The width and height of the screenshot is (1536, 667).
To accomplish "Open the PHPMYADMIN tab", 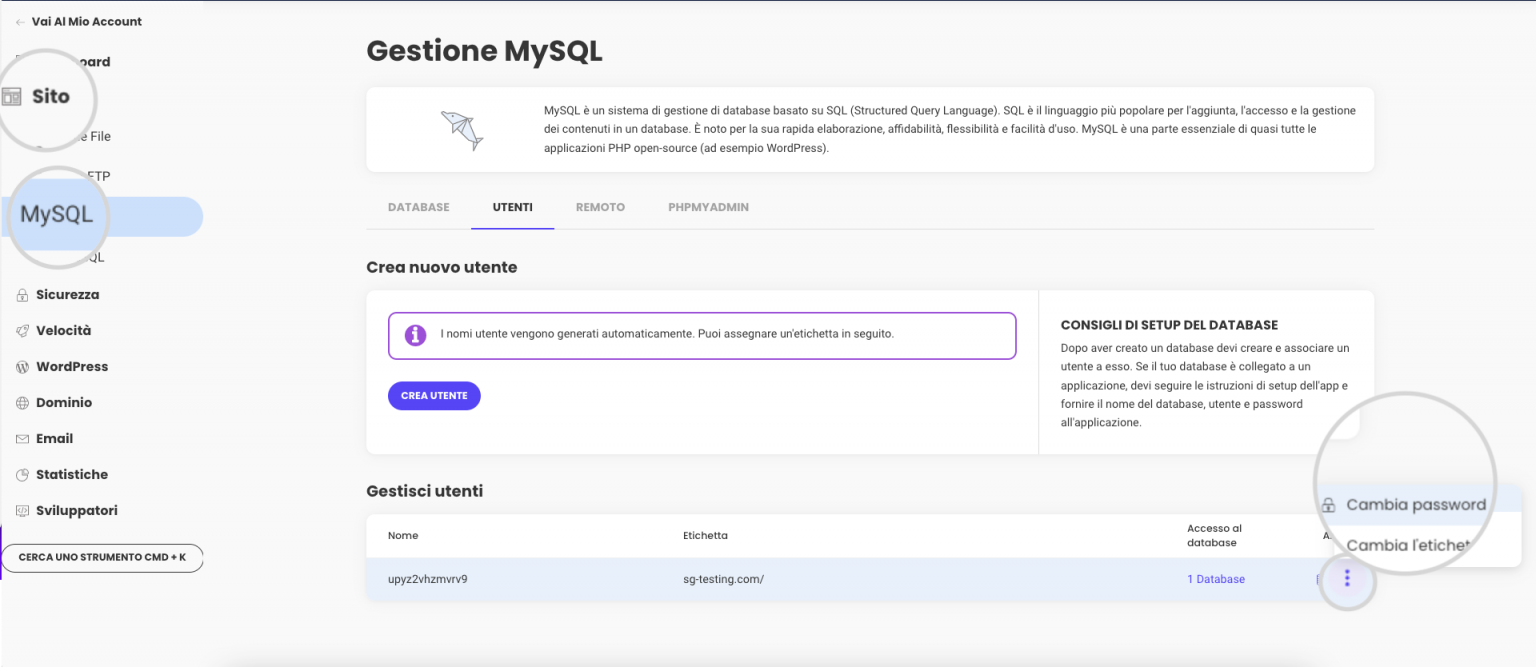I will (708, 207).
